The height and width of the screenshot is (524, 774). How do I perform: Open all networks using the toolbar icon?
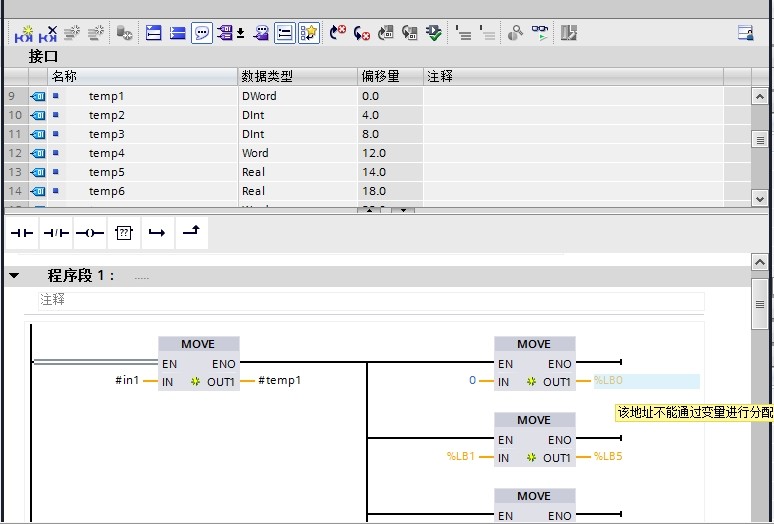coord(154,33)
